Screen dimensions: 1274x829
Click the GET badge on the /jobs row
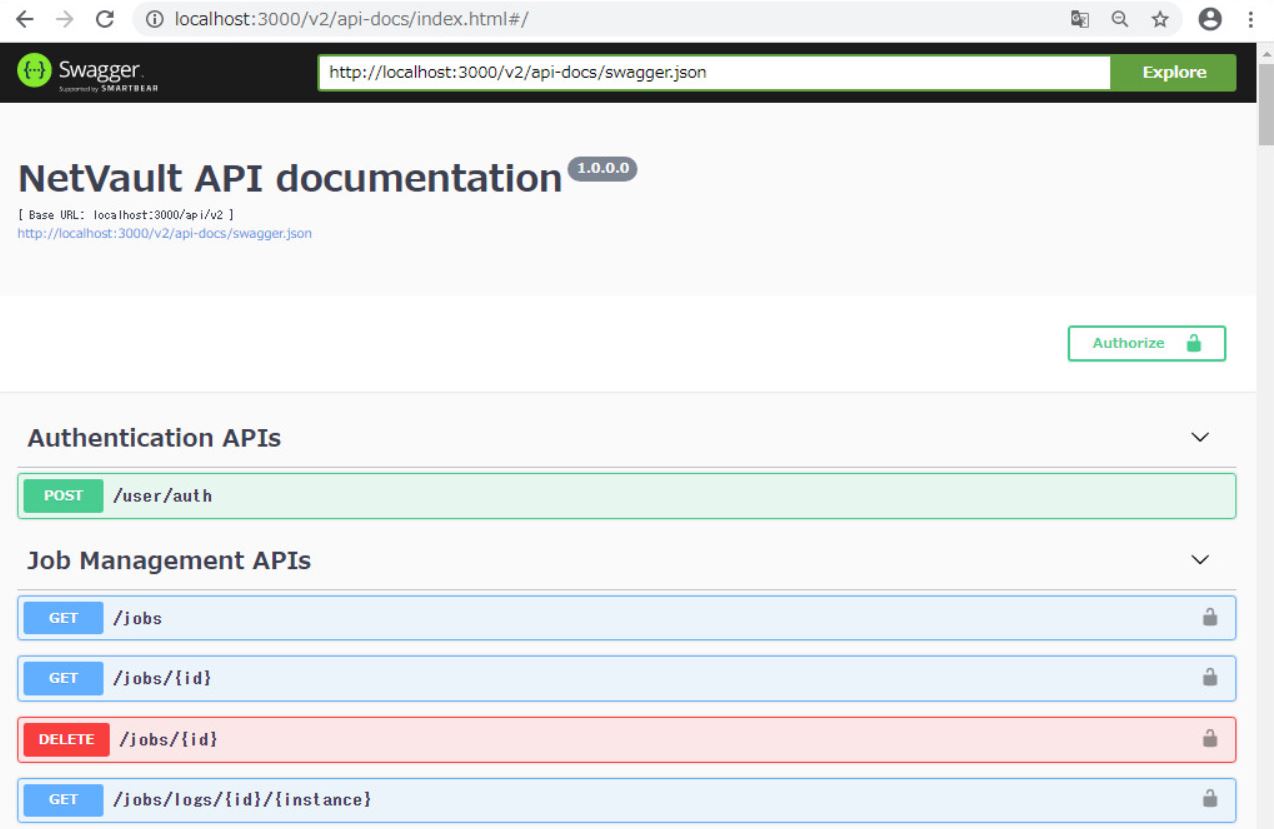click(63, 618)
